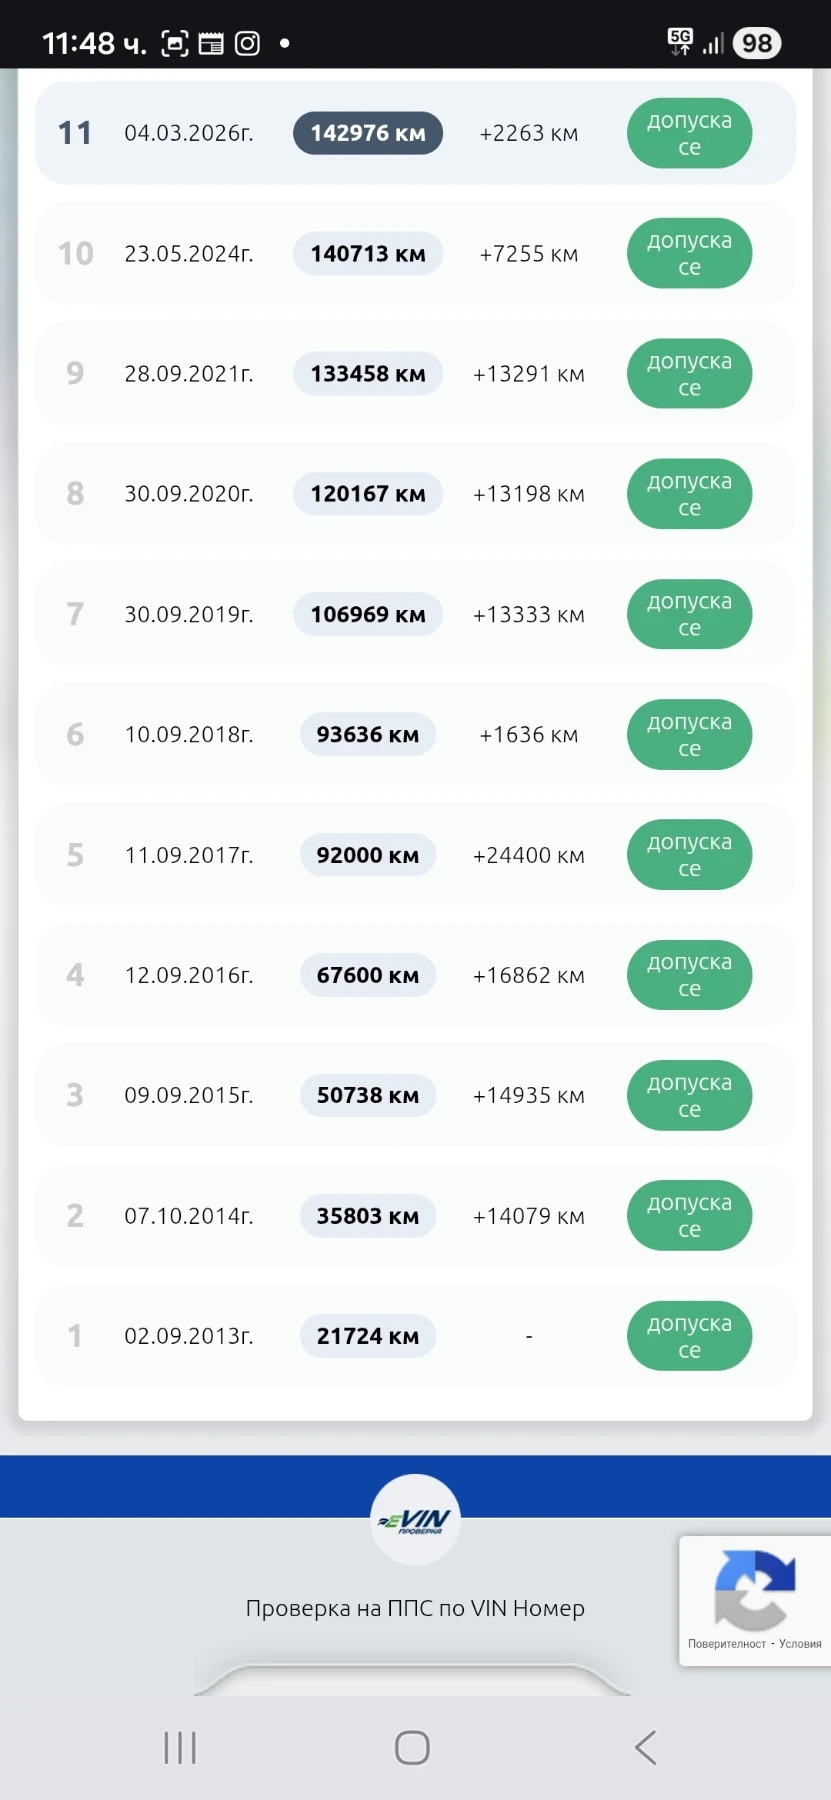The width and height of the screenshot is (831, 1800).
Task: Tap 'допуска се' badge for 10.09.2018 row
Action: point(689,735)
